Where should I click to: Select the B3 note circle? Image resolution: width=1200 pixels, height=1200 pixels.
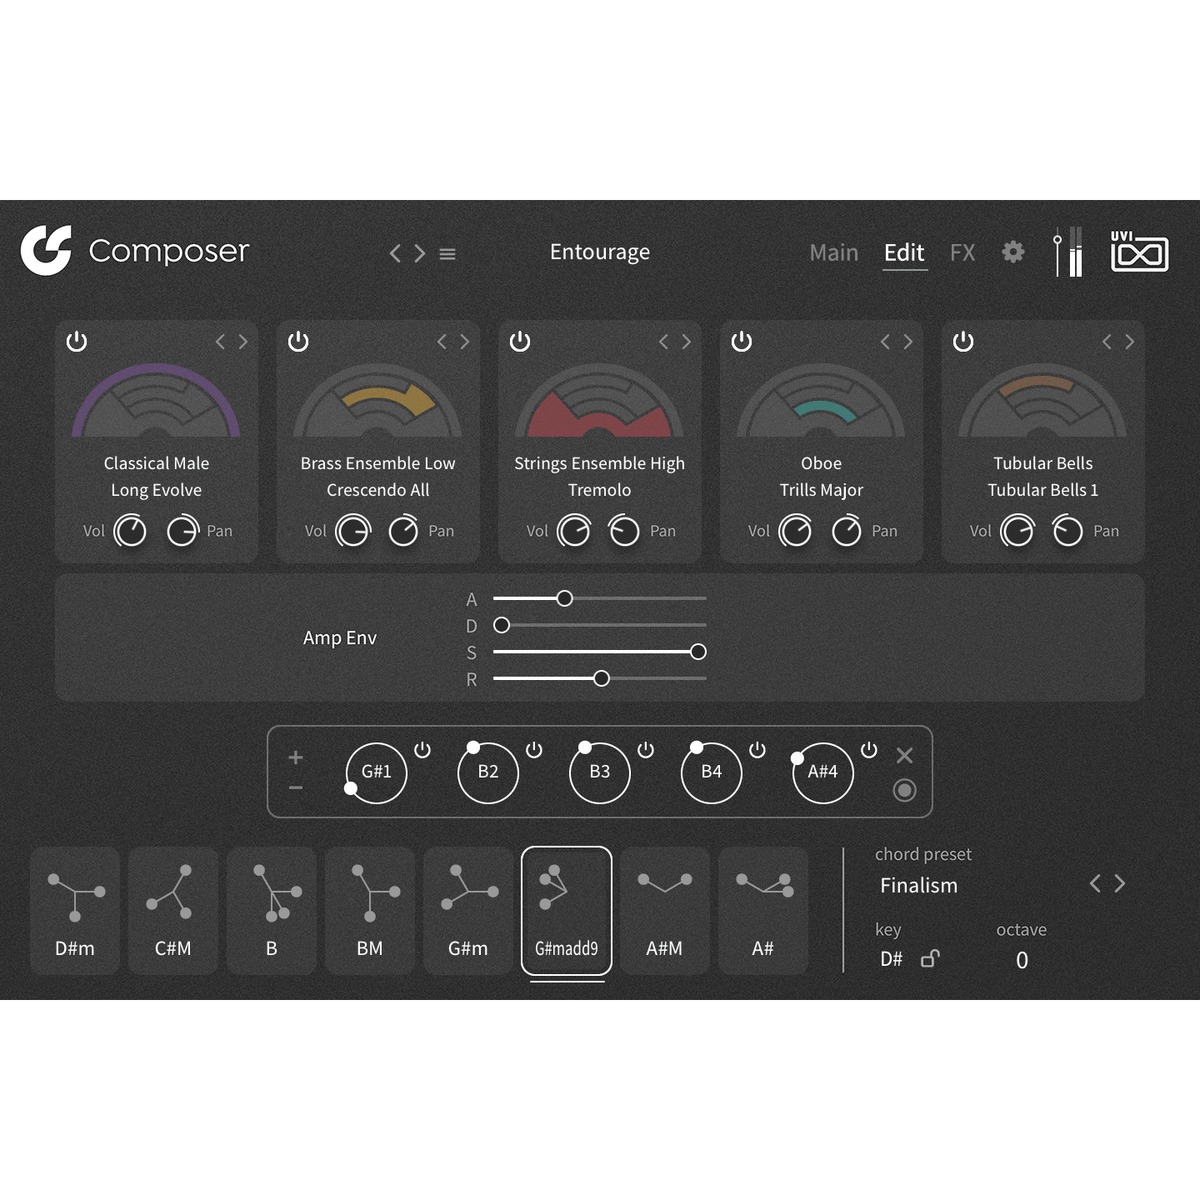coord(600,772)
